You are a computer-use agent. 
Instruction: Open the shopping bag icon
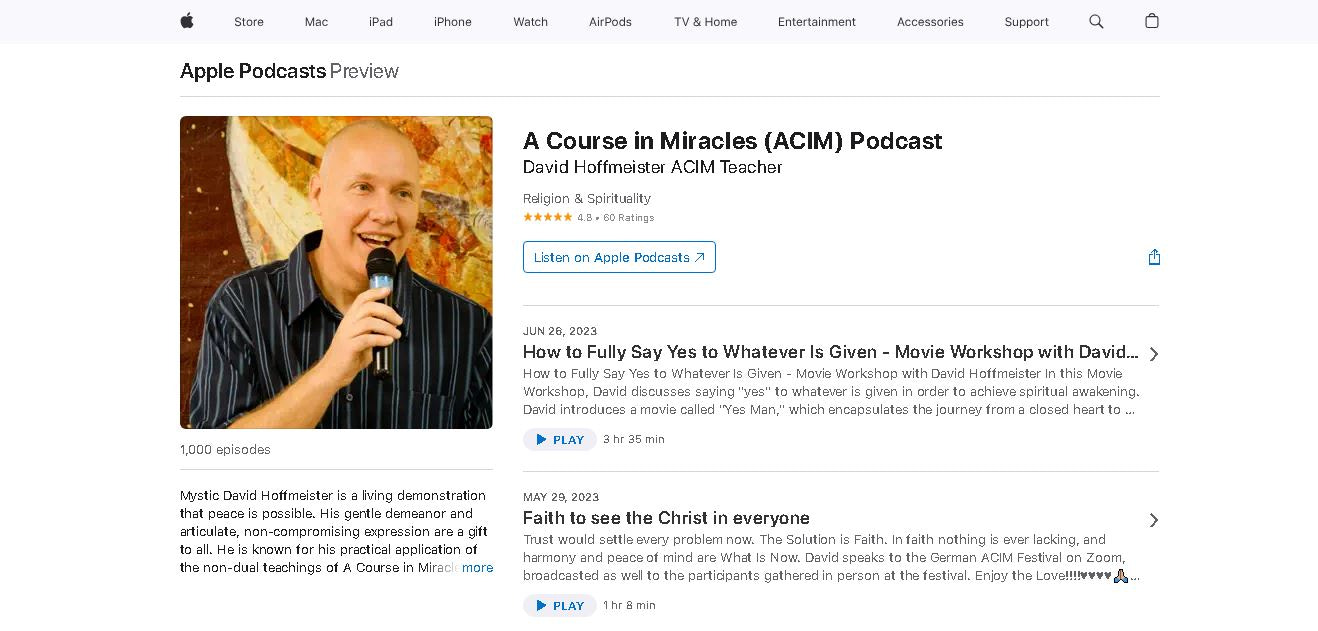pyautogui.click(x=1152, y=21)
